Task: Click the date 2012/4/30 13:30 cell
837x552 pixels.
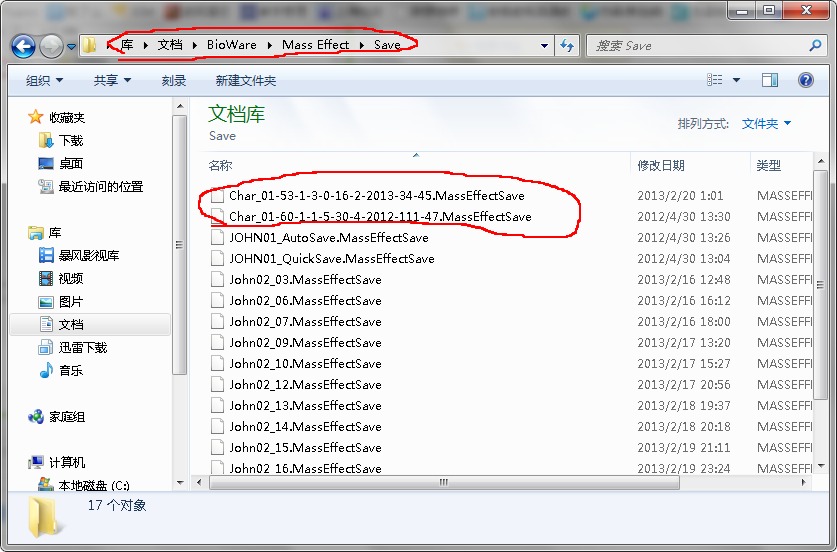Action: click(x=684, y=217)
